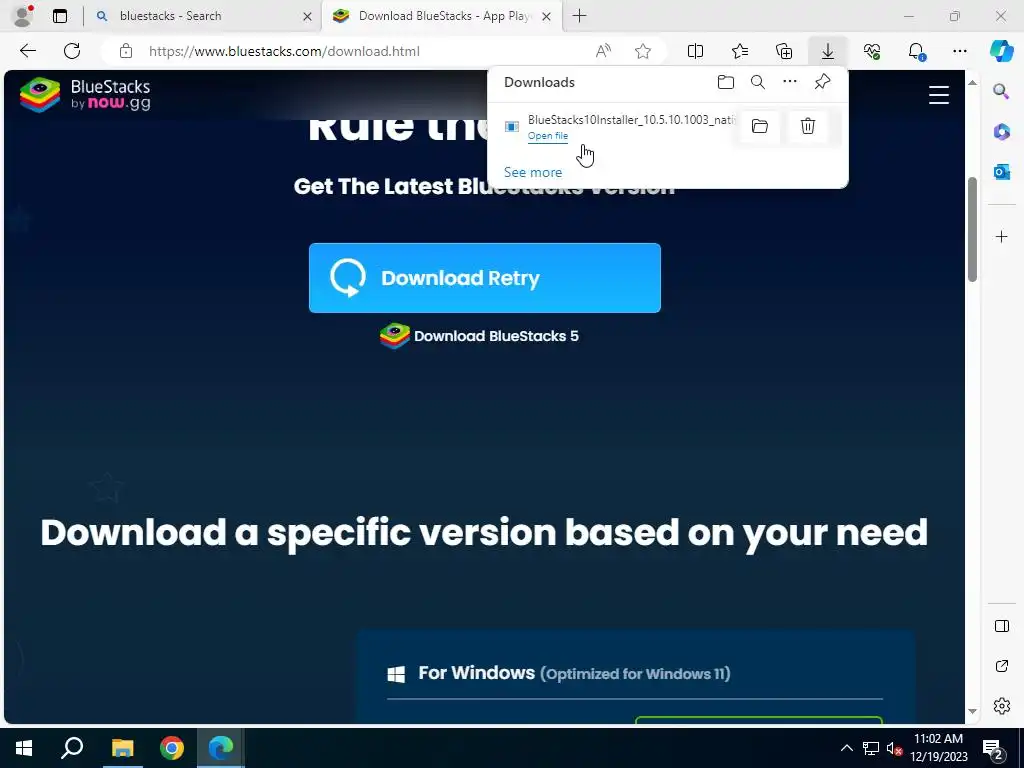The height and width of the screenshot is (768, 1024).
Task: Add a sidebar app with plus
Action: click(1001, 236)
